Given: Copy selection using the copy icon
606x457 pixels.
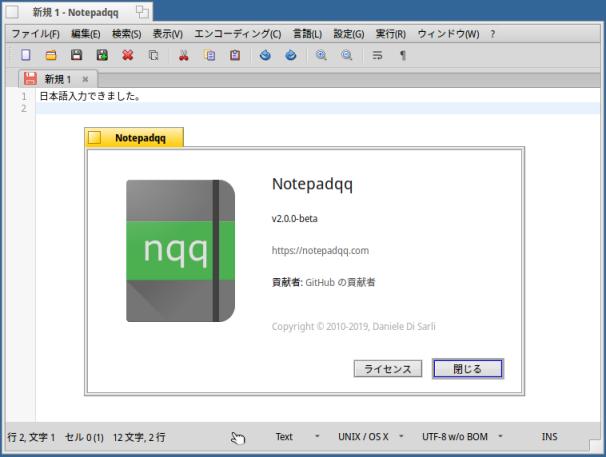Looking at the screenshot, I should pyautogui.click(x=209, y=55).
